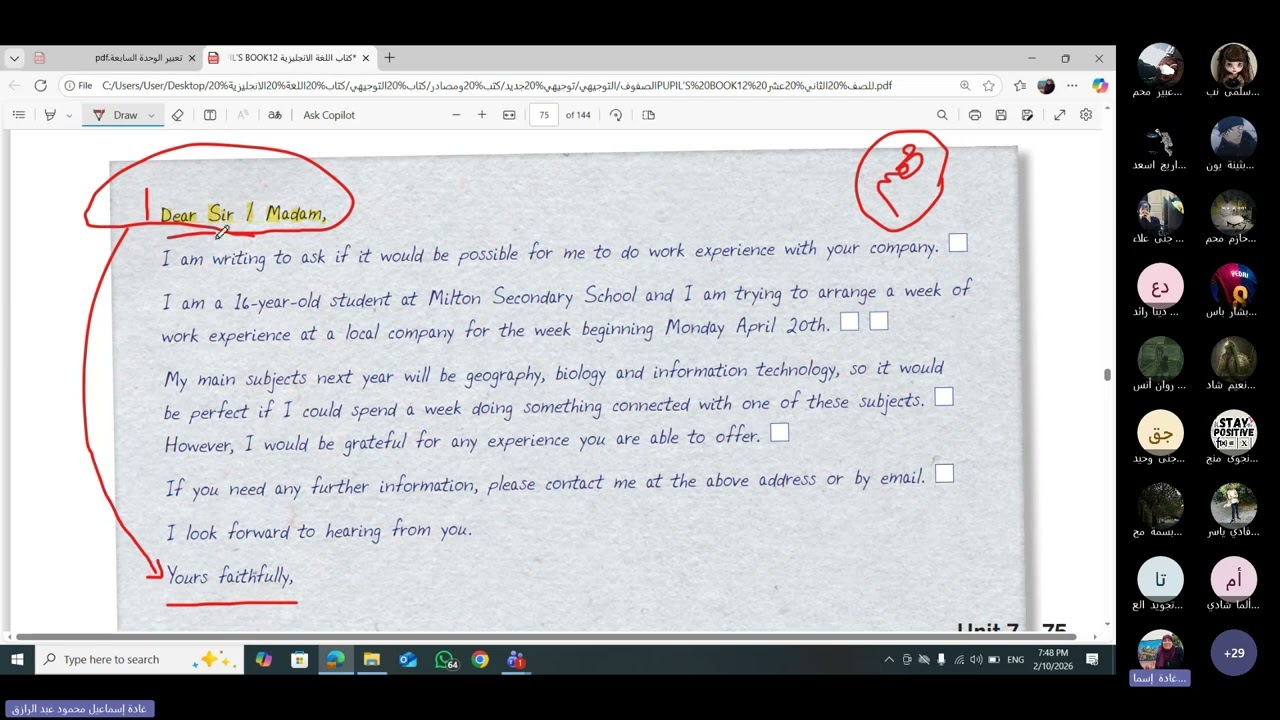
Task: Click the address bar file path
Action: (x=497, y=86)
